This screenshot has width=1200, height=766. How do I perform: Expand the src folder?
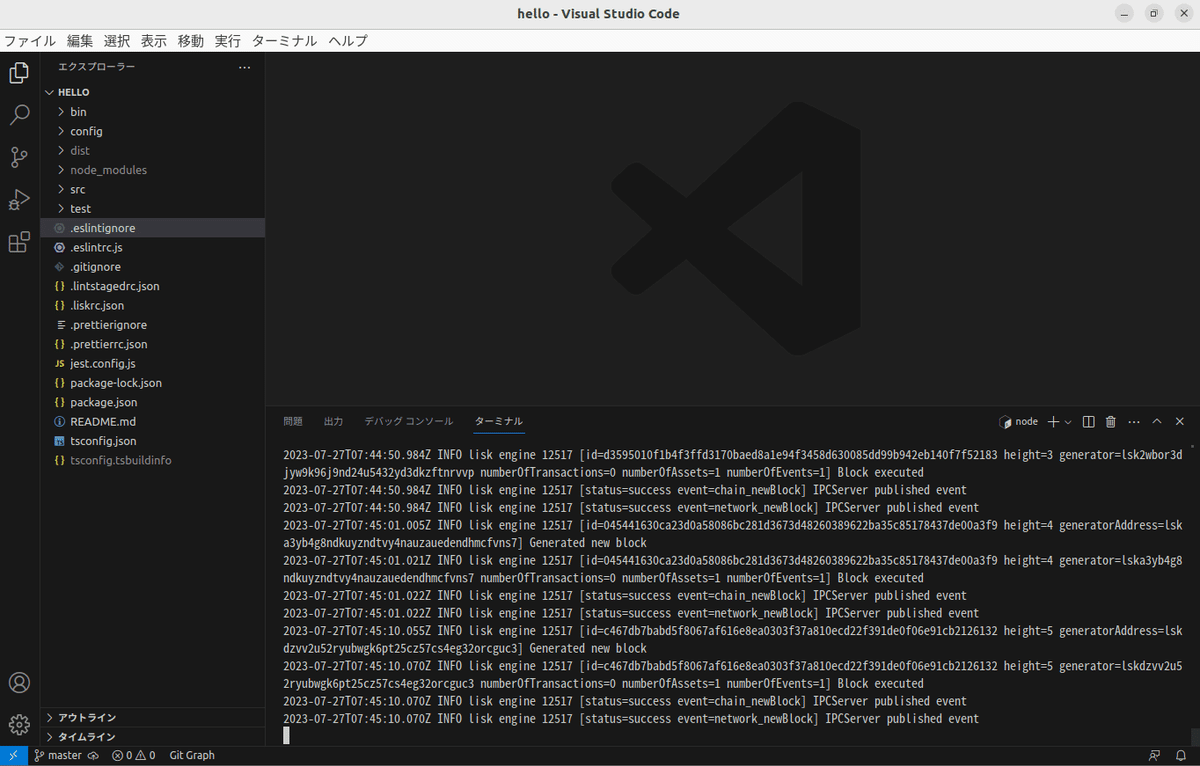152,189
